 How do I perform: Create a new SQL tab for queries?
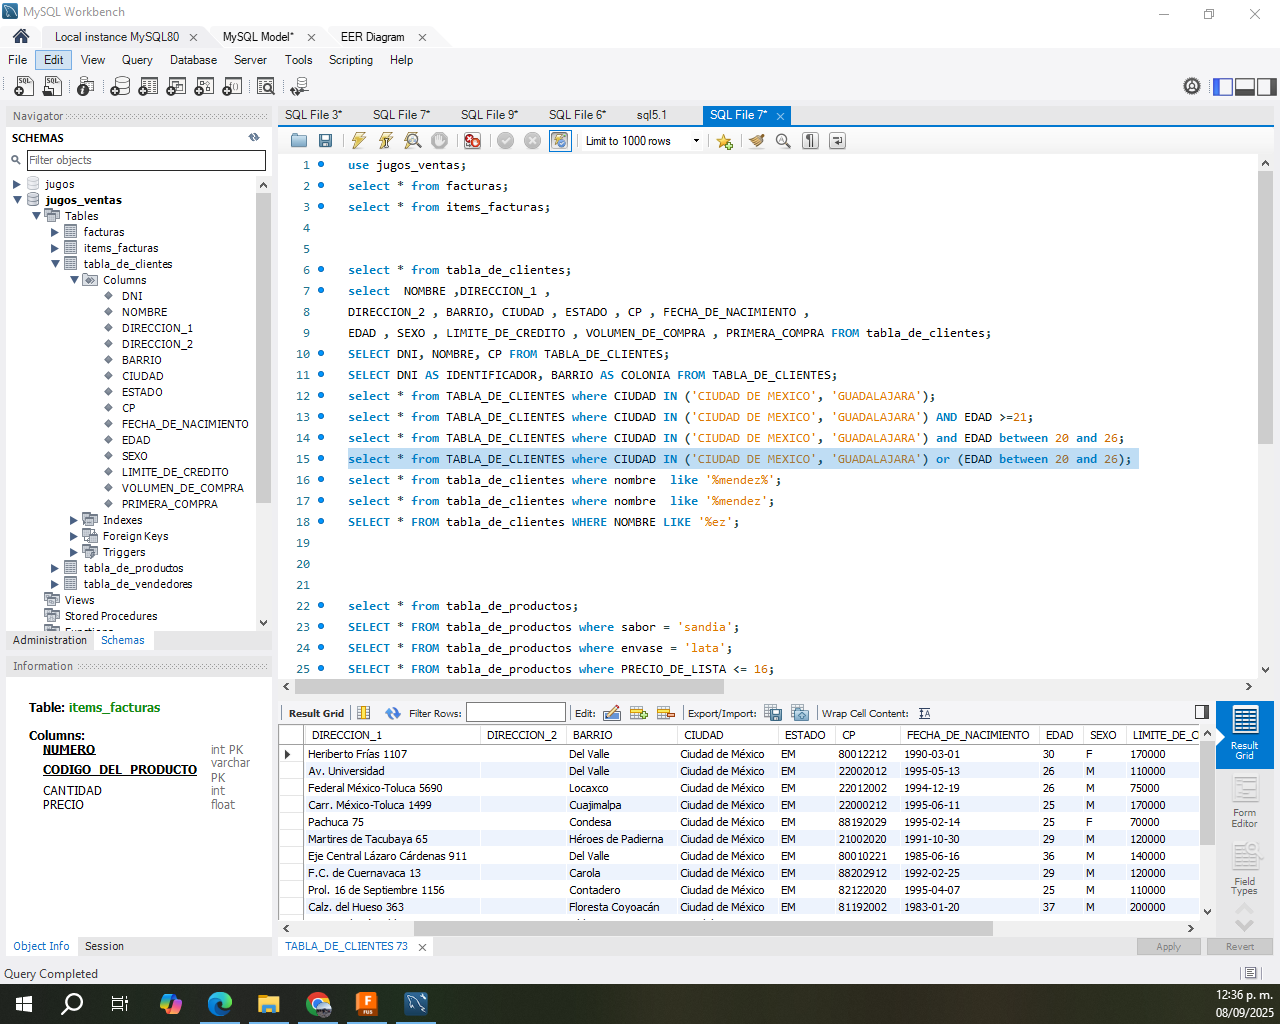[24, 87]
